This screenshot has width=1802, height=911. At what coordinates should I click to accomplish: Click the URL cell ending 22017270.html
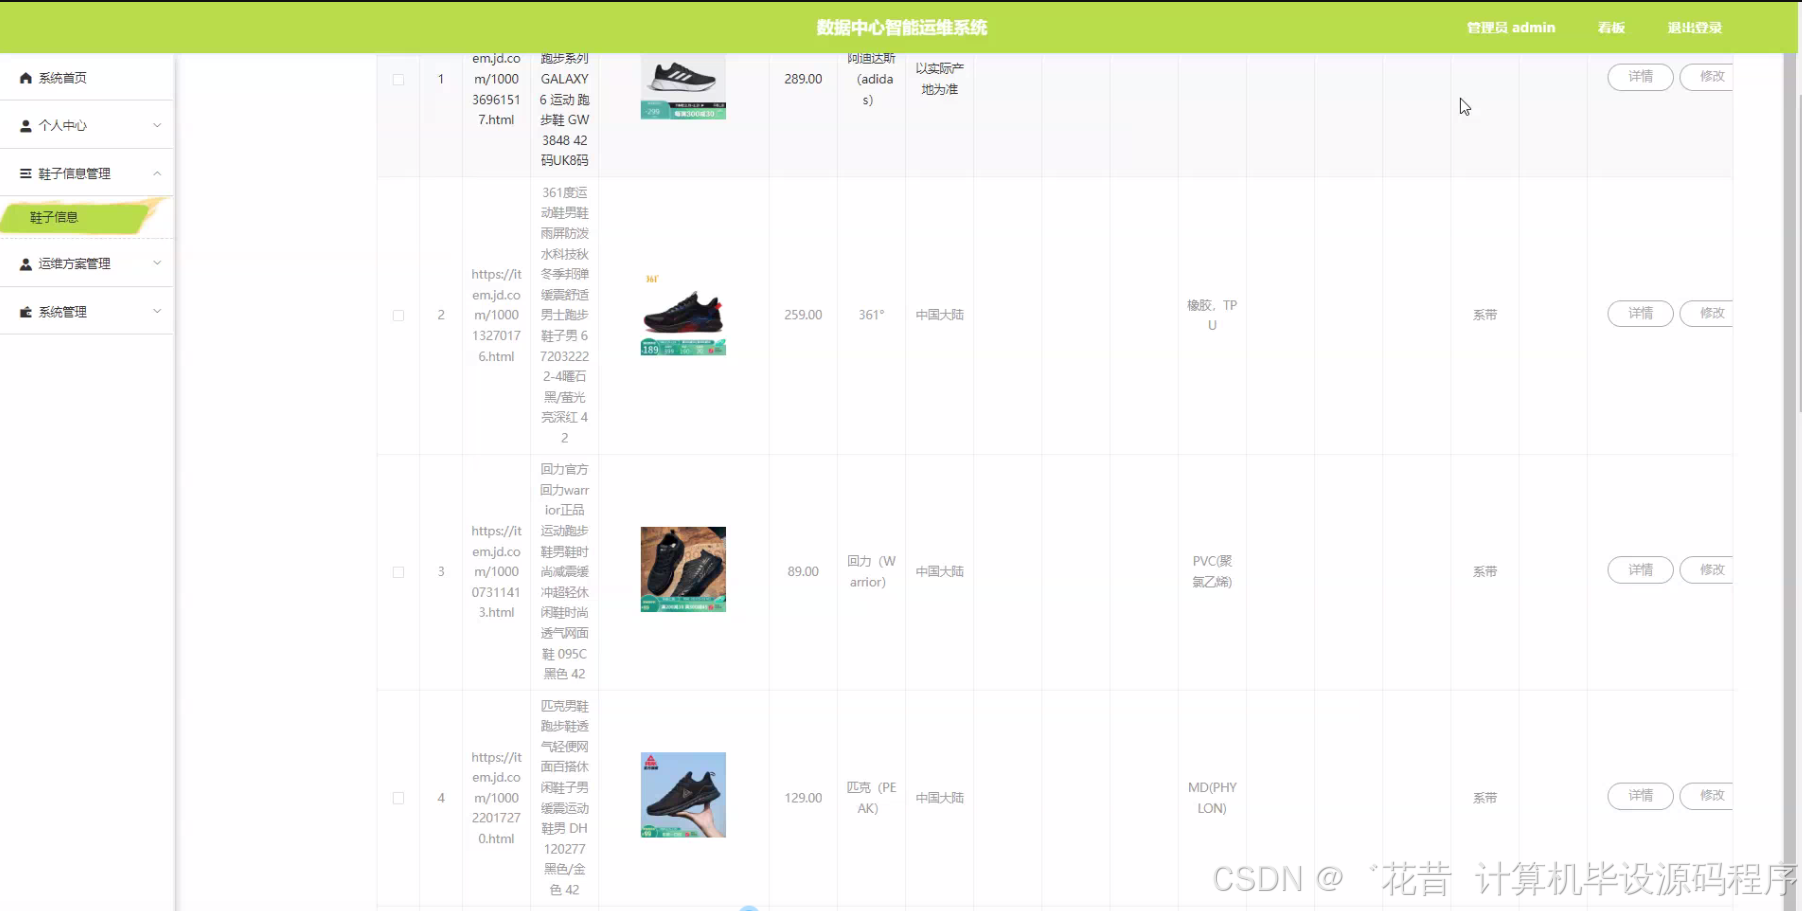click(x=496, y=798)
